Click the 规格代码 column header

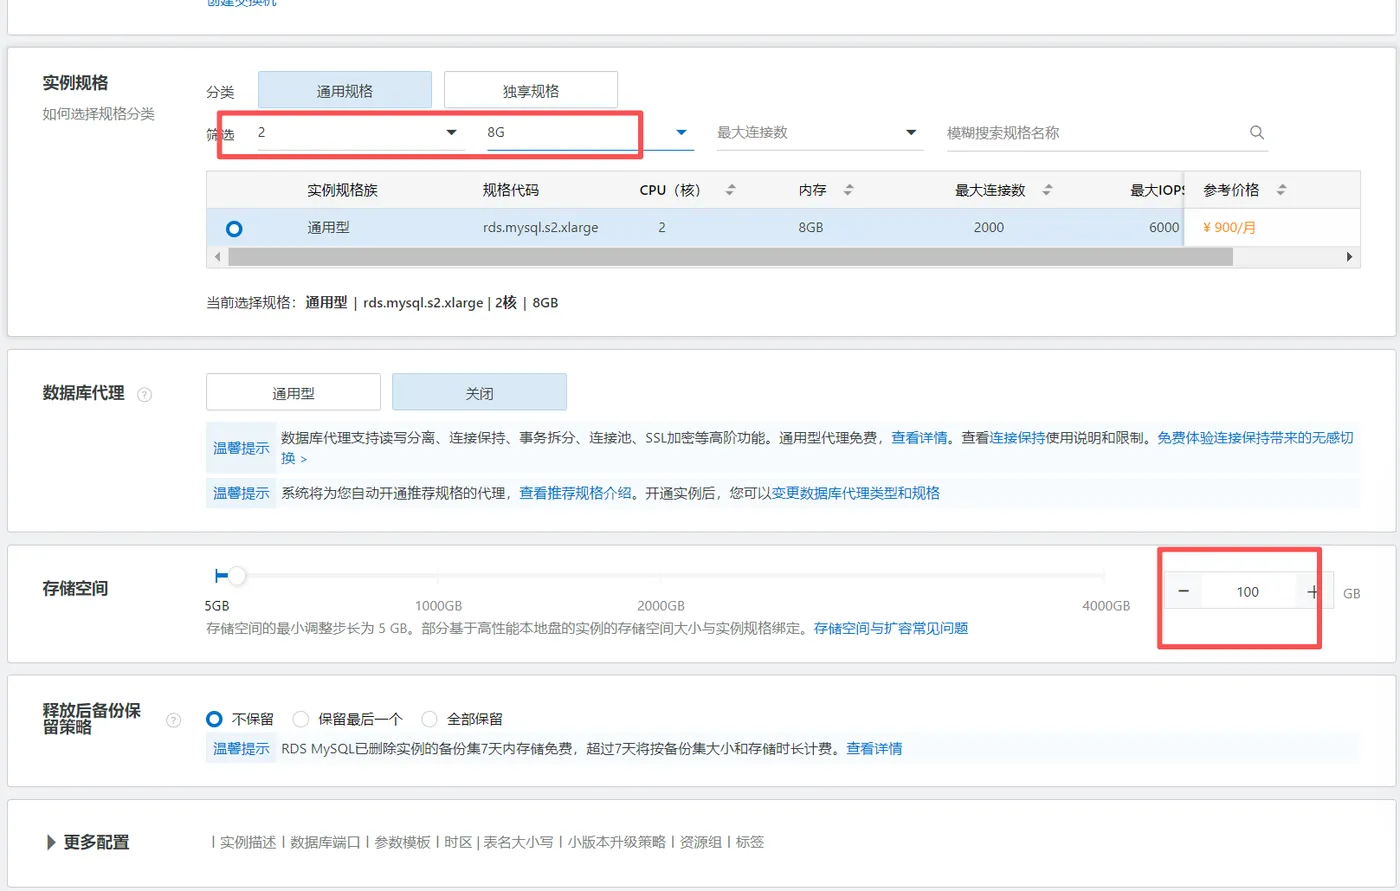pos(511,190)
